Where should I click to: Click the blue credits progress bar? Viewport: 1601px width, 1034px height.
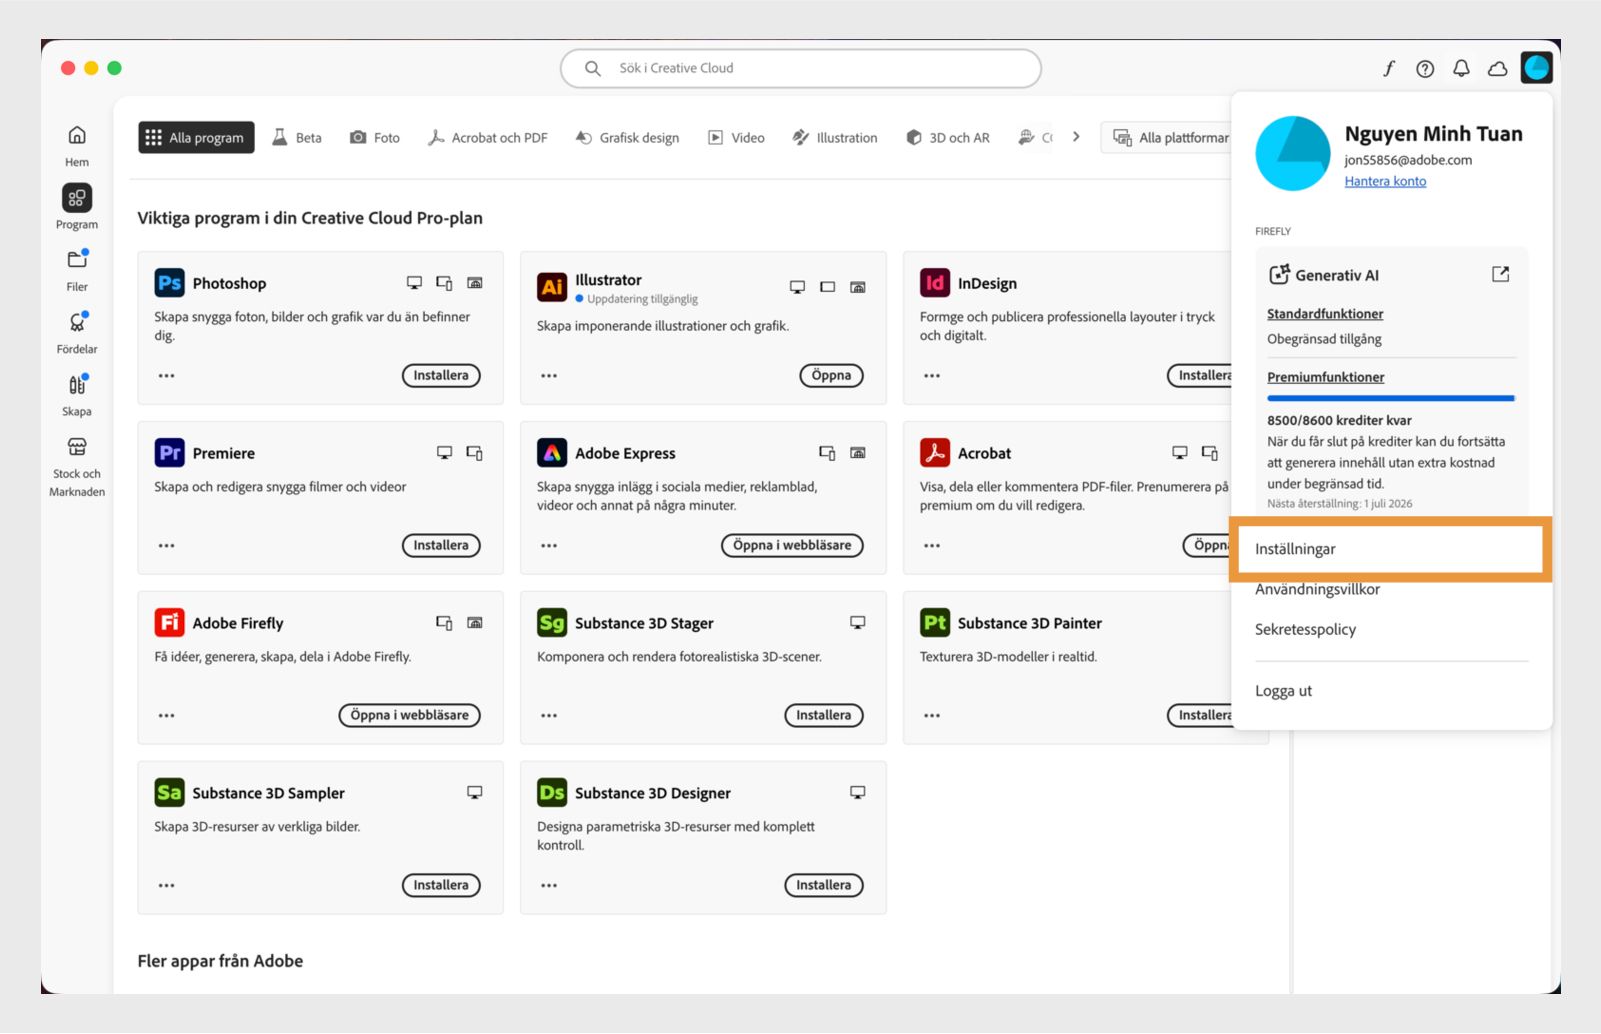coord(1391,398)
